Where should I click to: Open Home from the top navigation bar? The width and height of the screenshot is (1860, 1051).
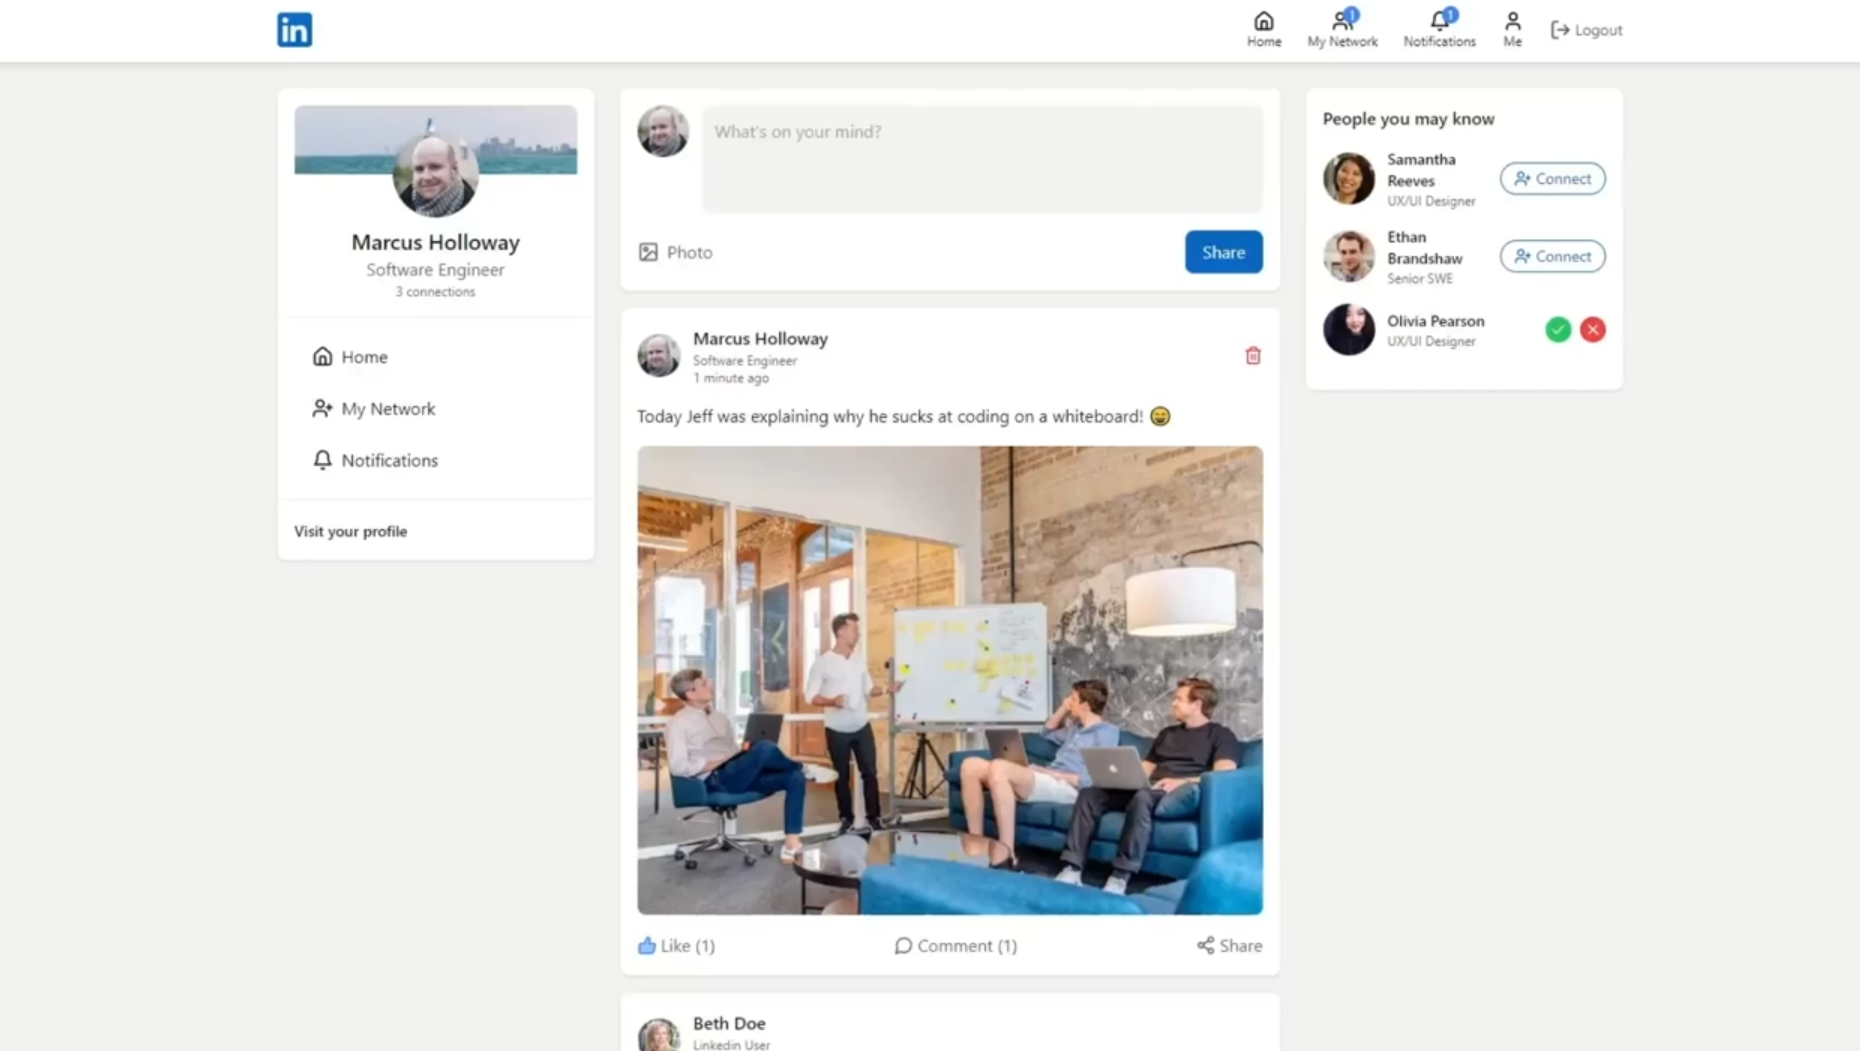click(x=1263, y=29)
